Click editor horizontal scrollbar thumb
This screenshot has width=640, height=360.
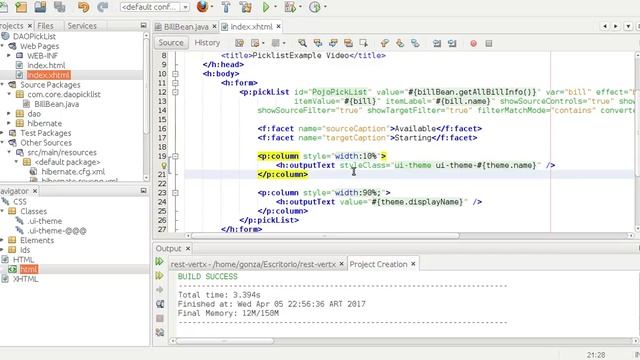(x=325, y=236)
